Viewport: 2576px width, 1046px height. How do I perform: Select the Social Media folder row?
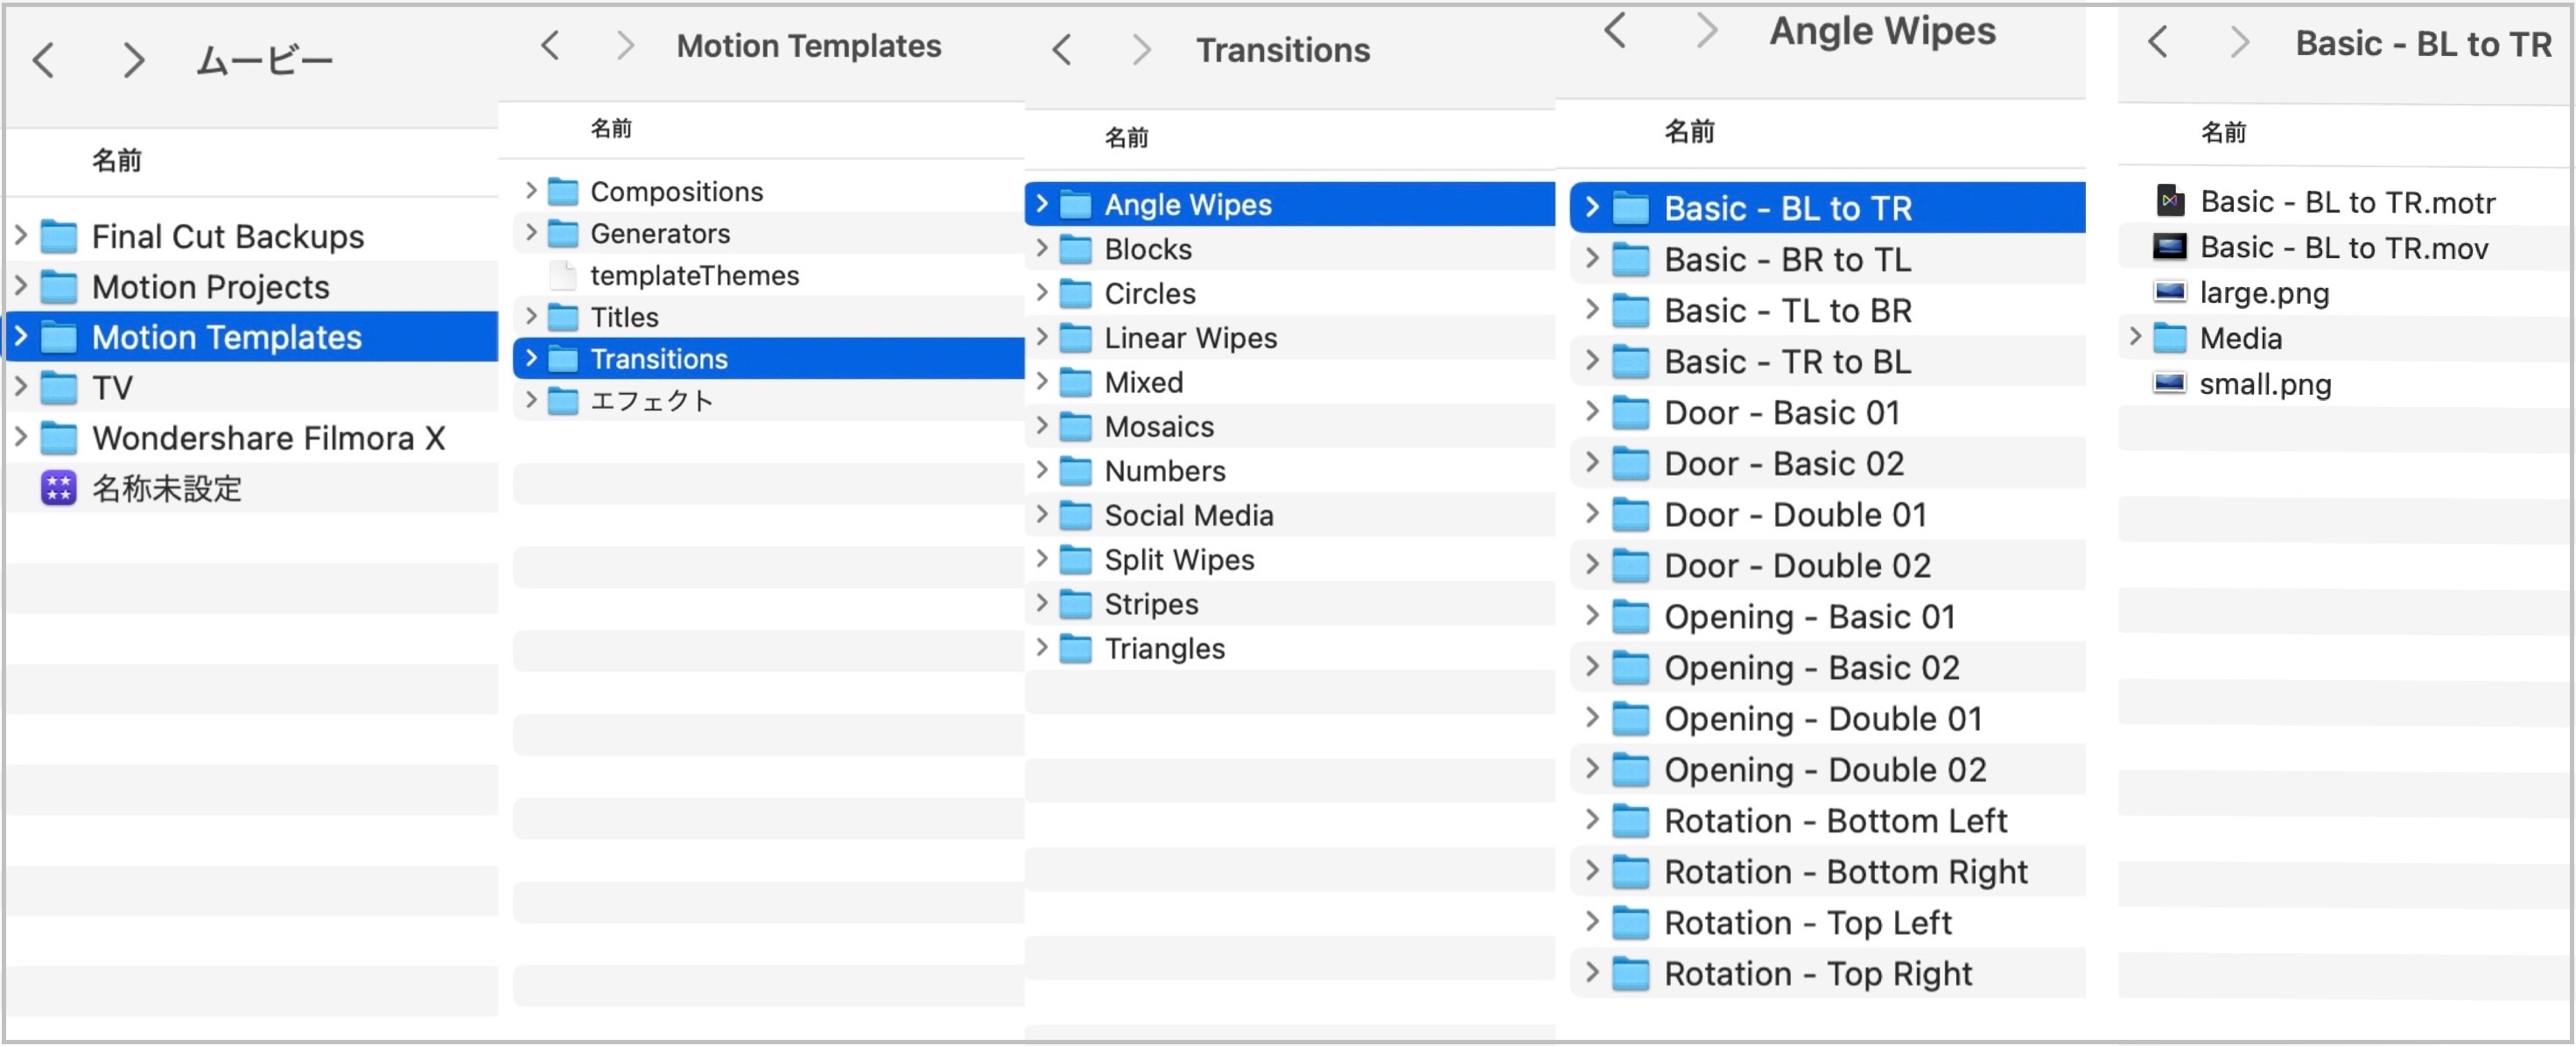(1188, 516)
